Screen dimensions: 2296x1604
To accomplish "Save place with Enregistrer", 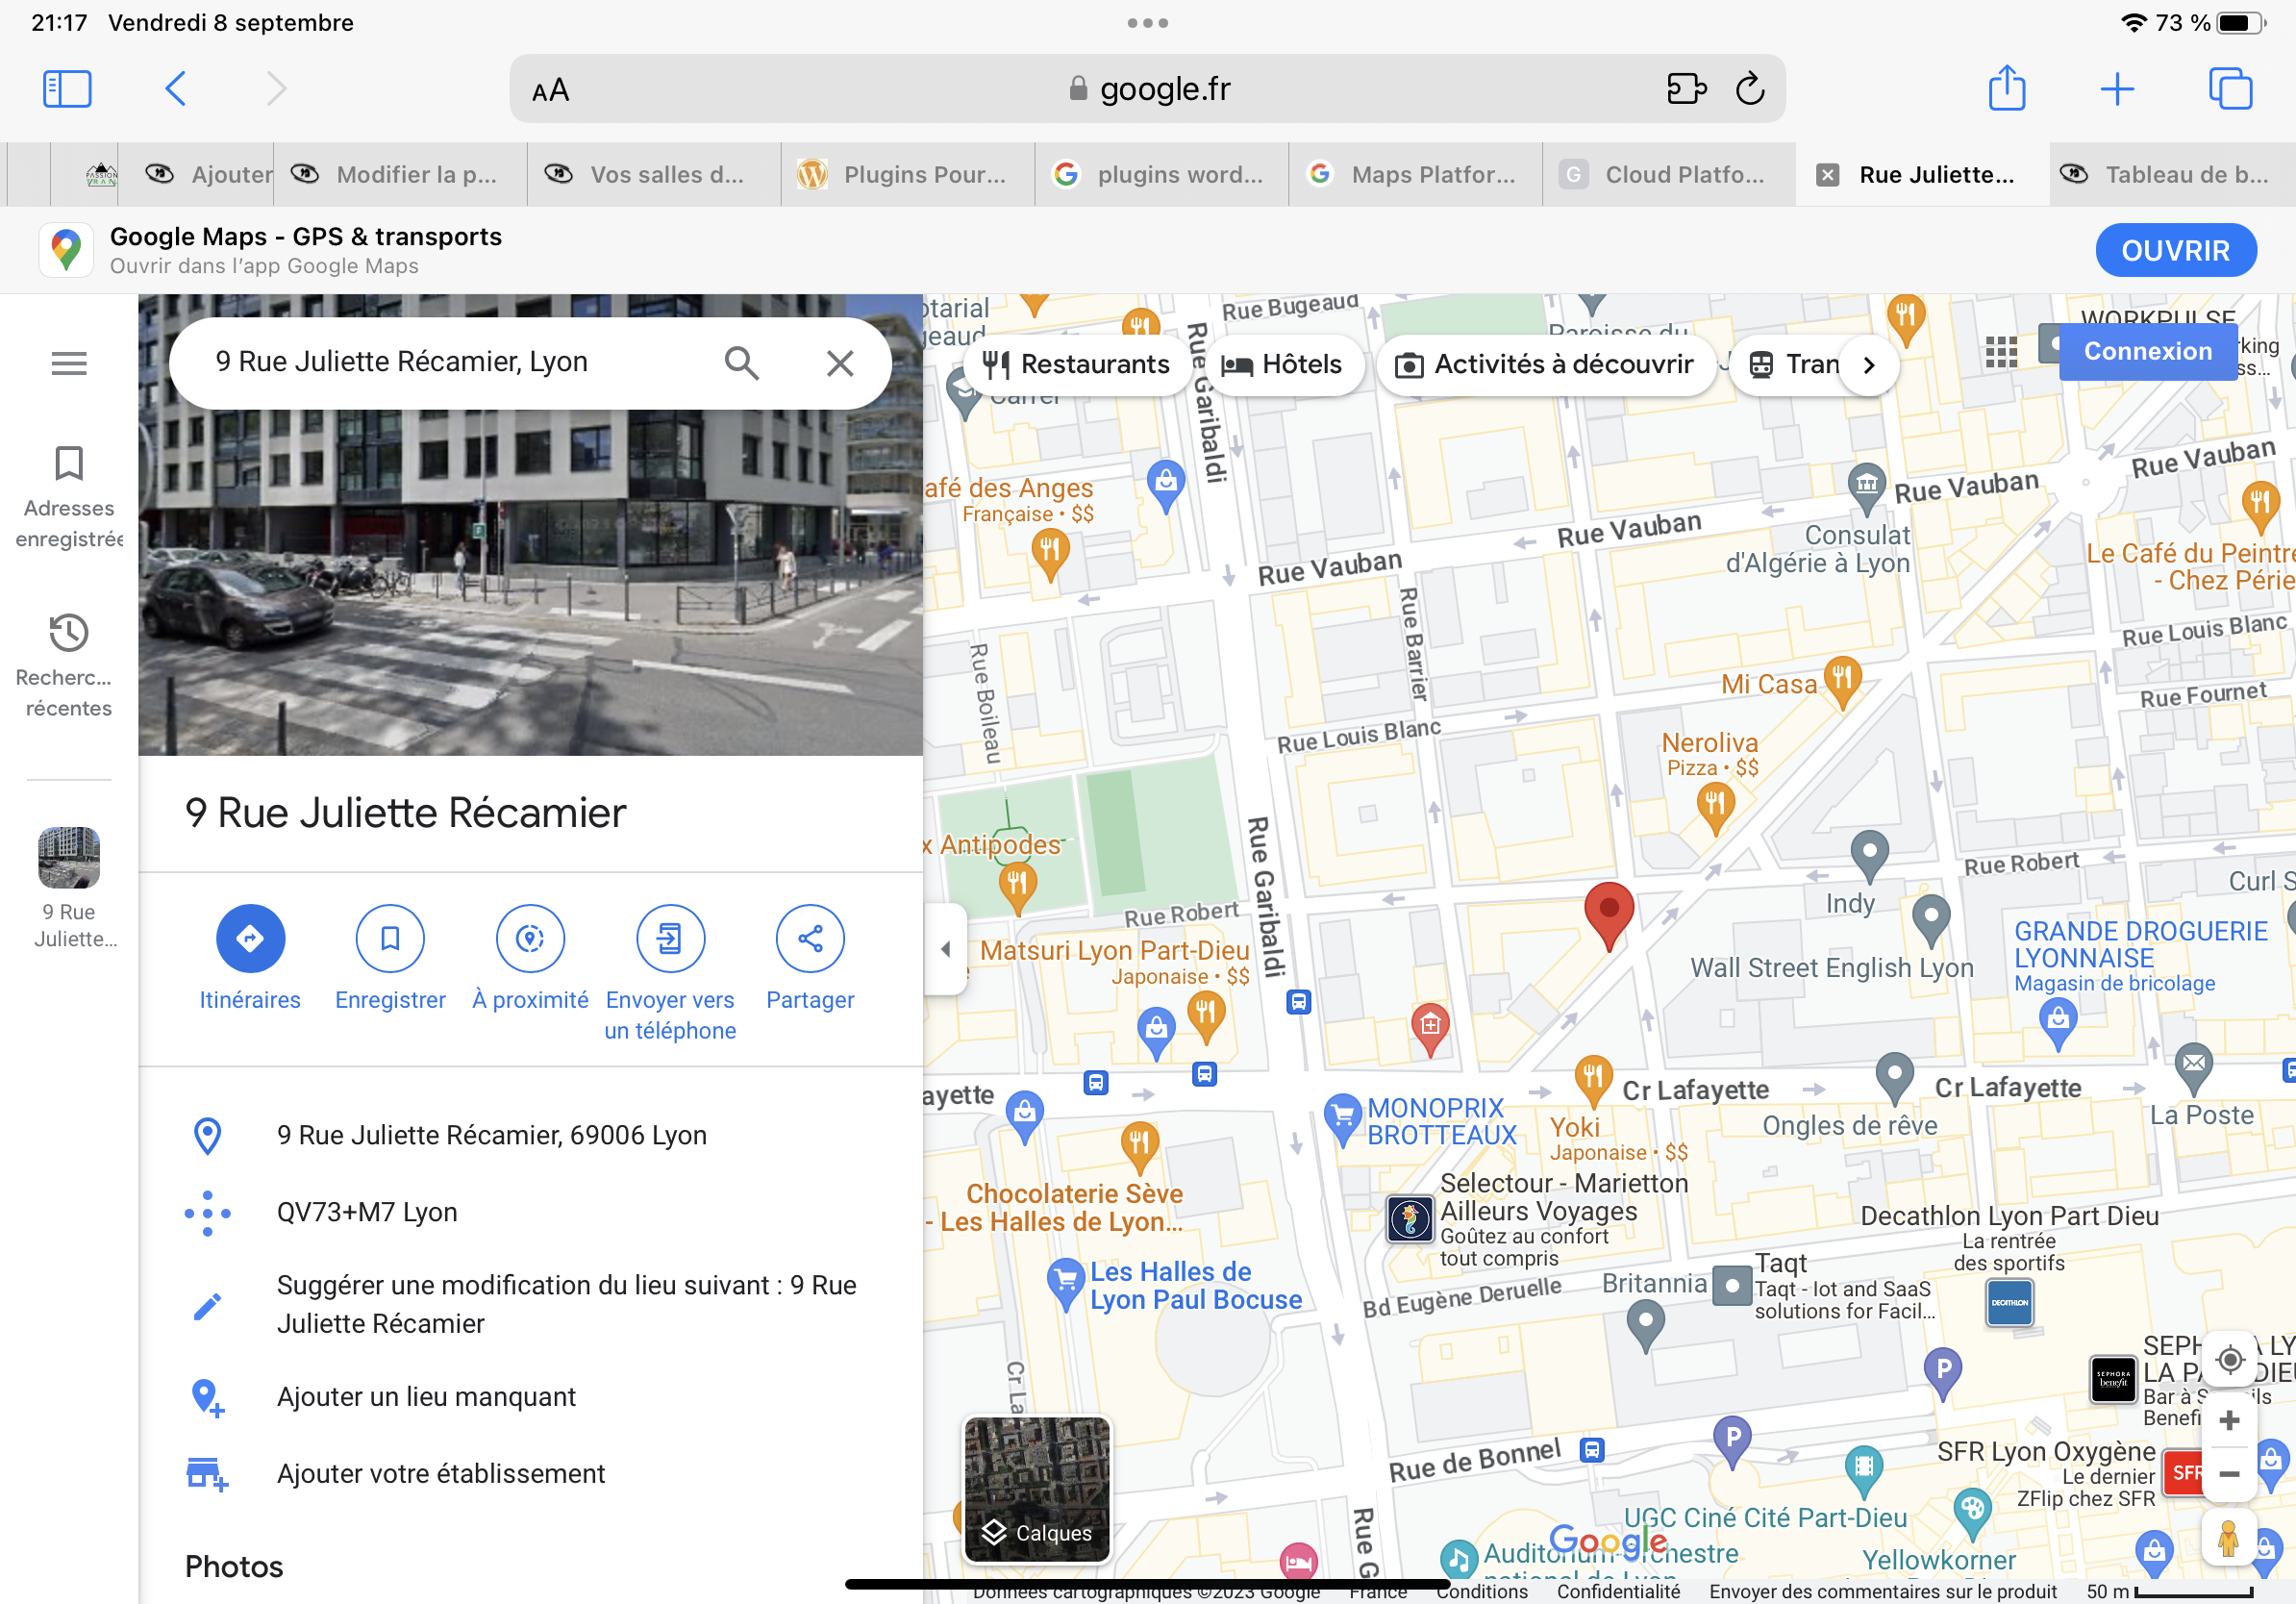I will (x=390, y=957).
